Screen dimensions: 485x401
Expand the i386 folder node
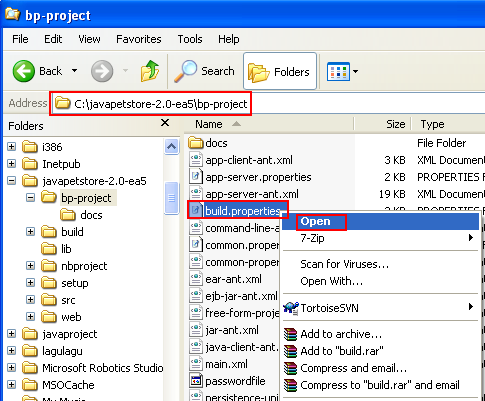pyautogui.click(x=11, y=147)
